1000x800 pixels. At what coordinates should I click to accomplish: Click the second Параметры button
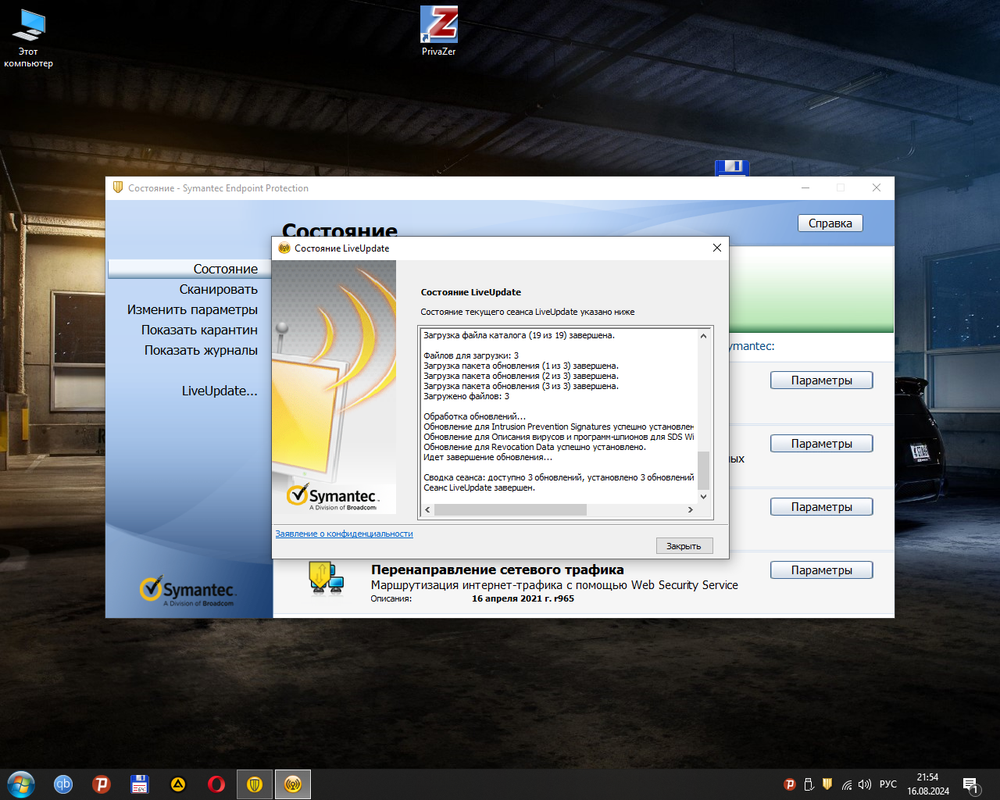(x=821, y=443)
